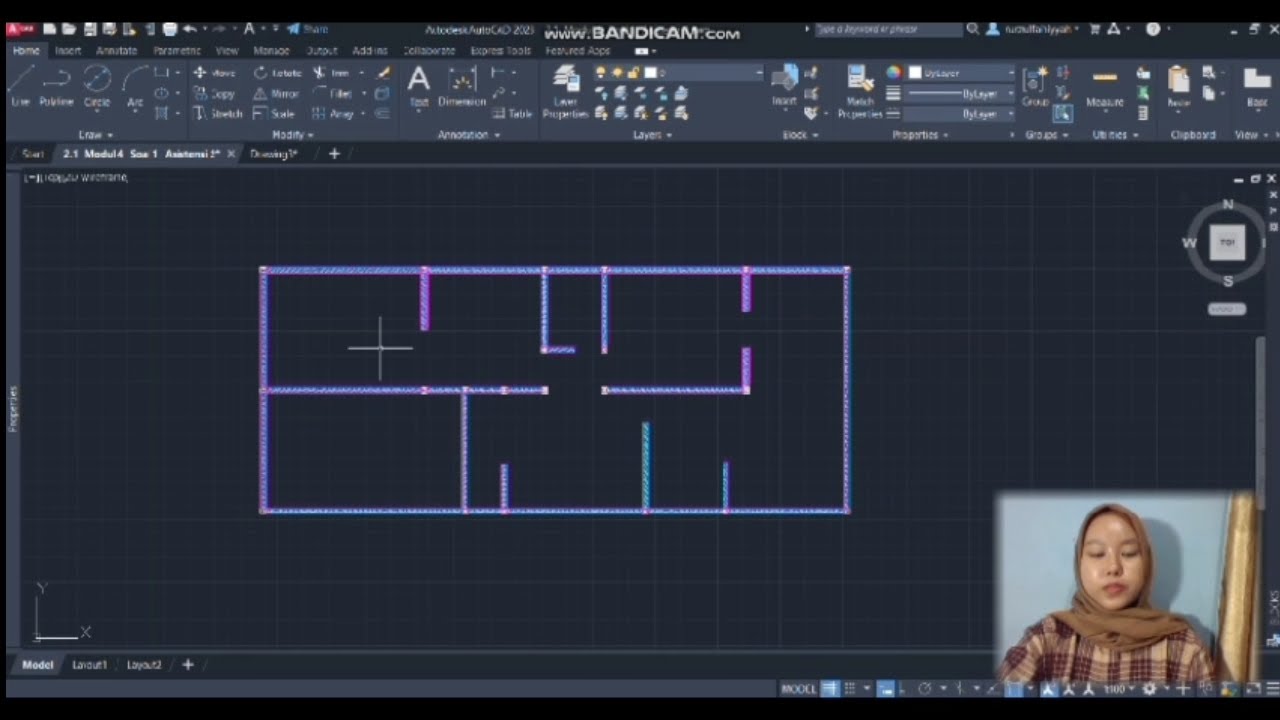
Task: Open the annotation scale 1:100 dropdown
Action: point(1120,689)
